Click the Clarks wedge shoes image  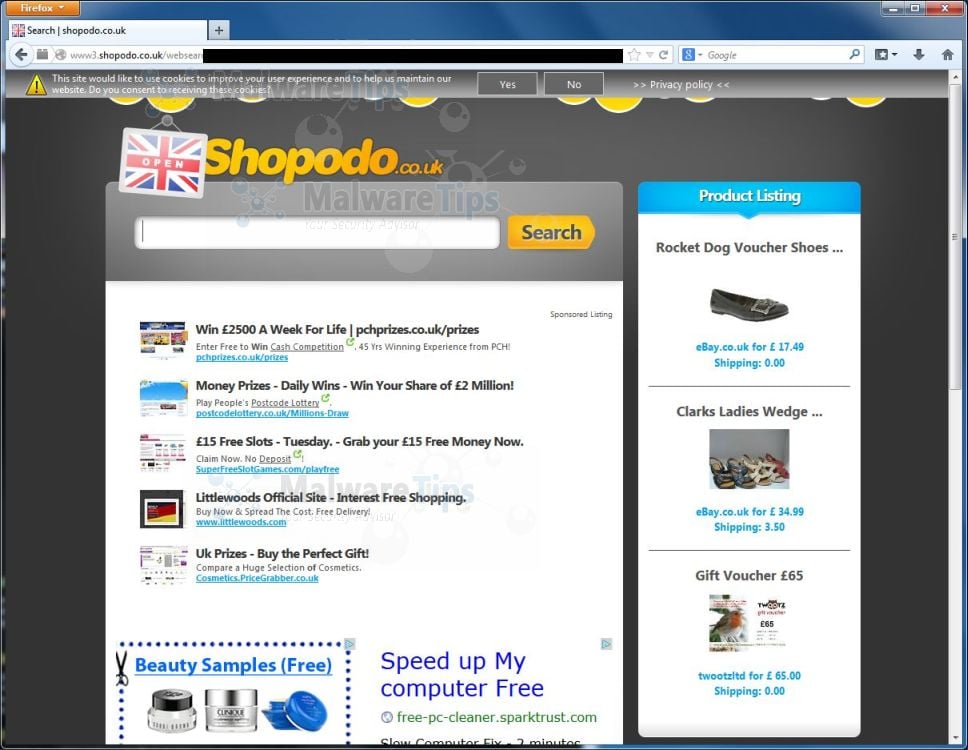point(749,459)
